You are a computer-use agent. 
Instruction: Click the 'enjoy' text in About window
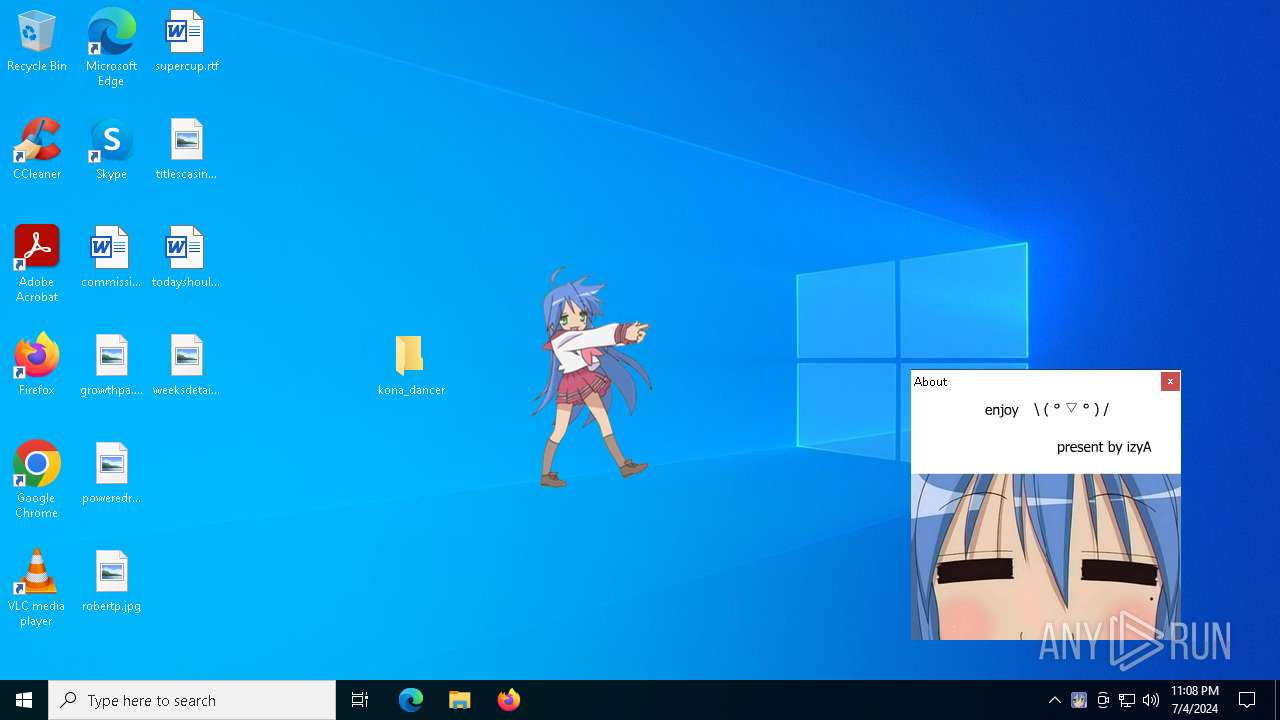[x=1001, y=410]
